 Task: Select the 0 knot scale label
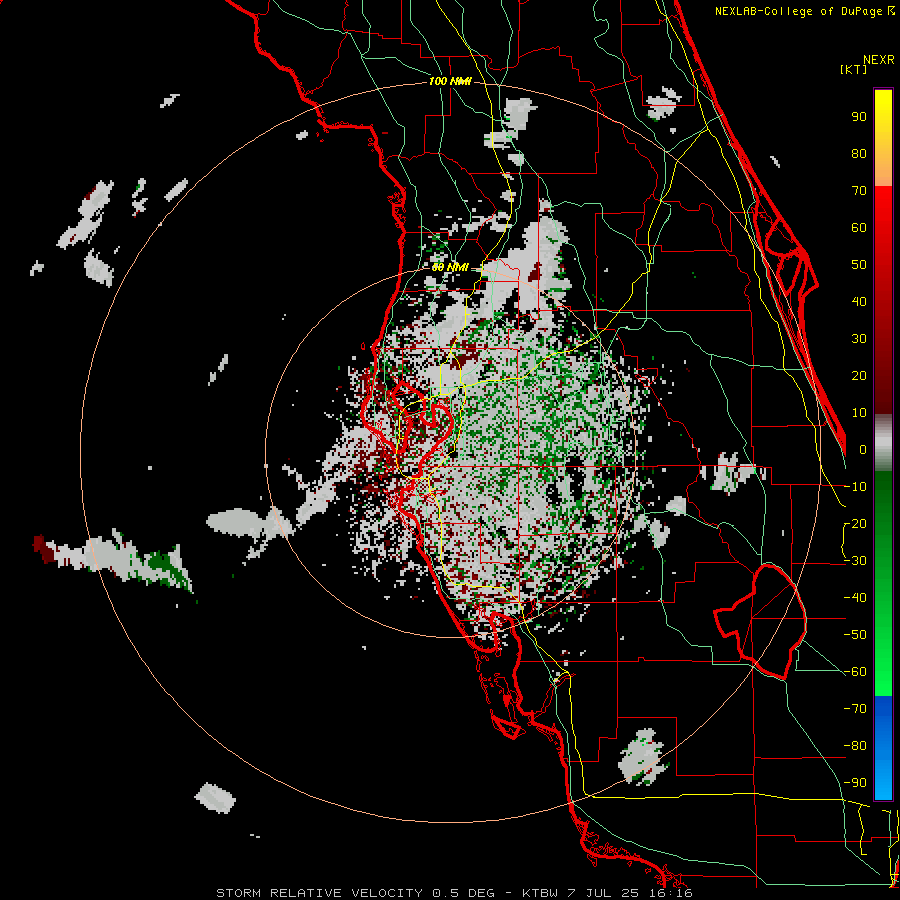(863, 449)
